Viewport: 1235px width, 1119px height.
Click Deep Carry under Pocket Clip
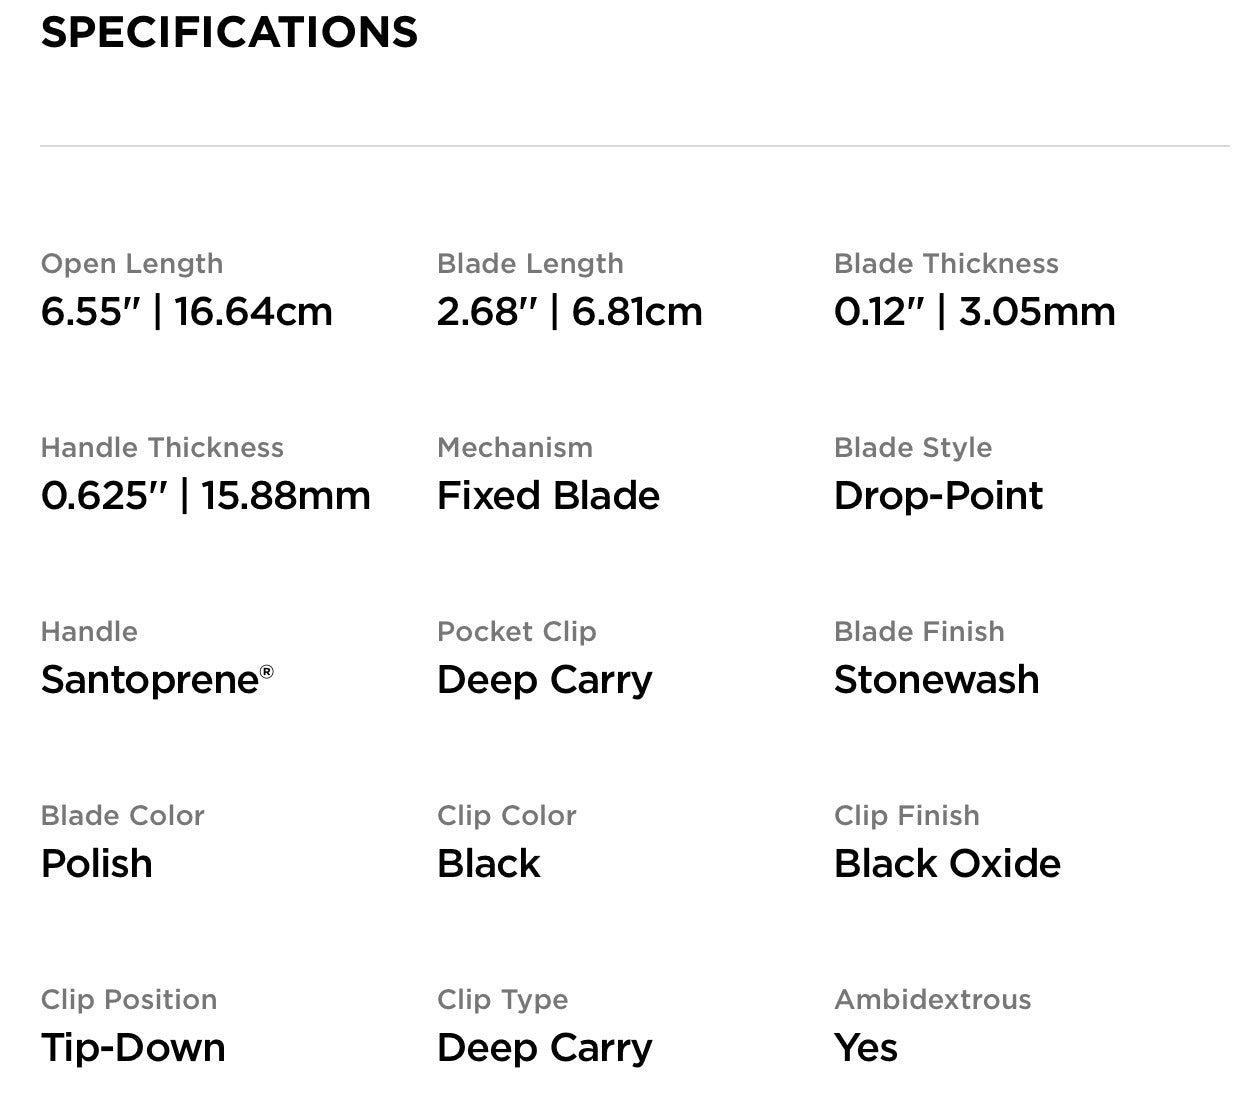coord(544,680)
